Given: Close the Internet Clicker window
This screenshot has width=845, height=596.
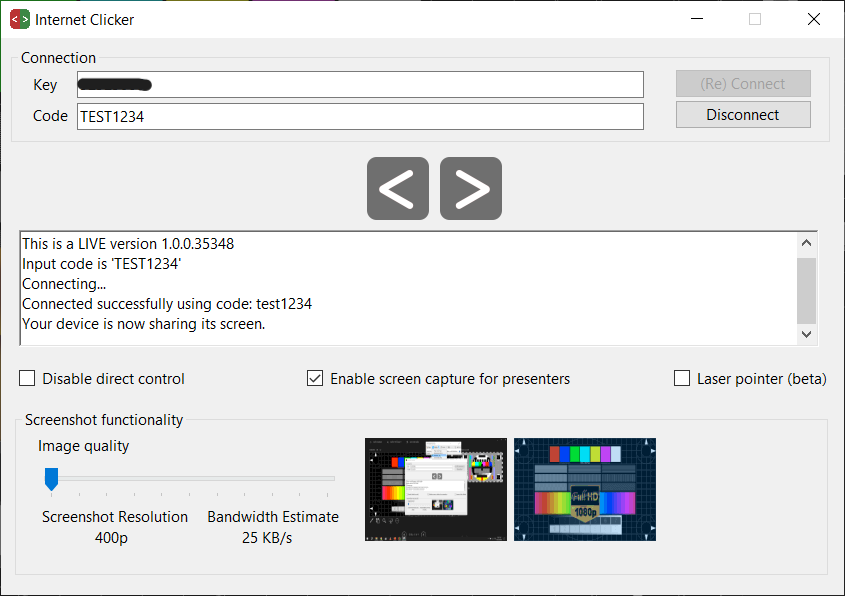Looking at the screenshot, I should (813, 19).
